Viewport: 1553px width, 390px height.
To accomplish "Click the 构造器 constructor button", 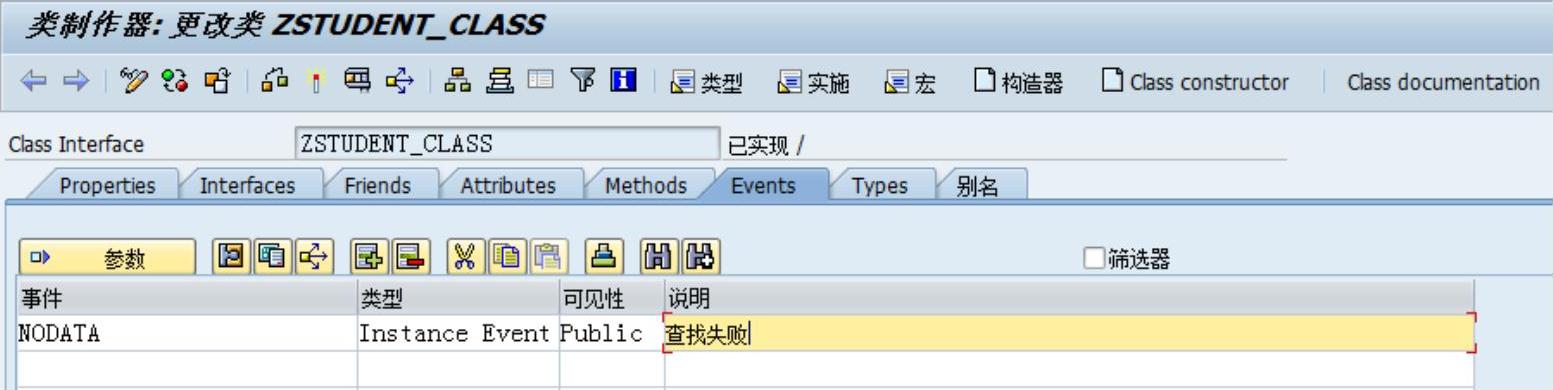I will pos(1018,82).
